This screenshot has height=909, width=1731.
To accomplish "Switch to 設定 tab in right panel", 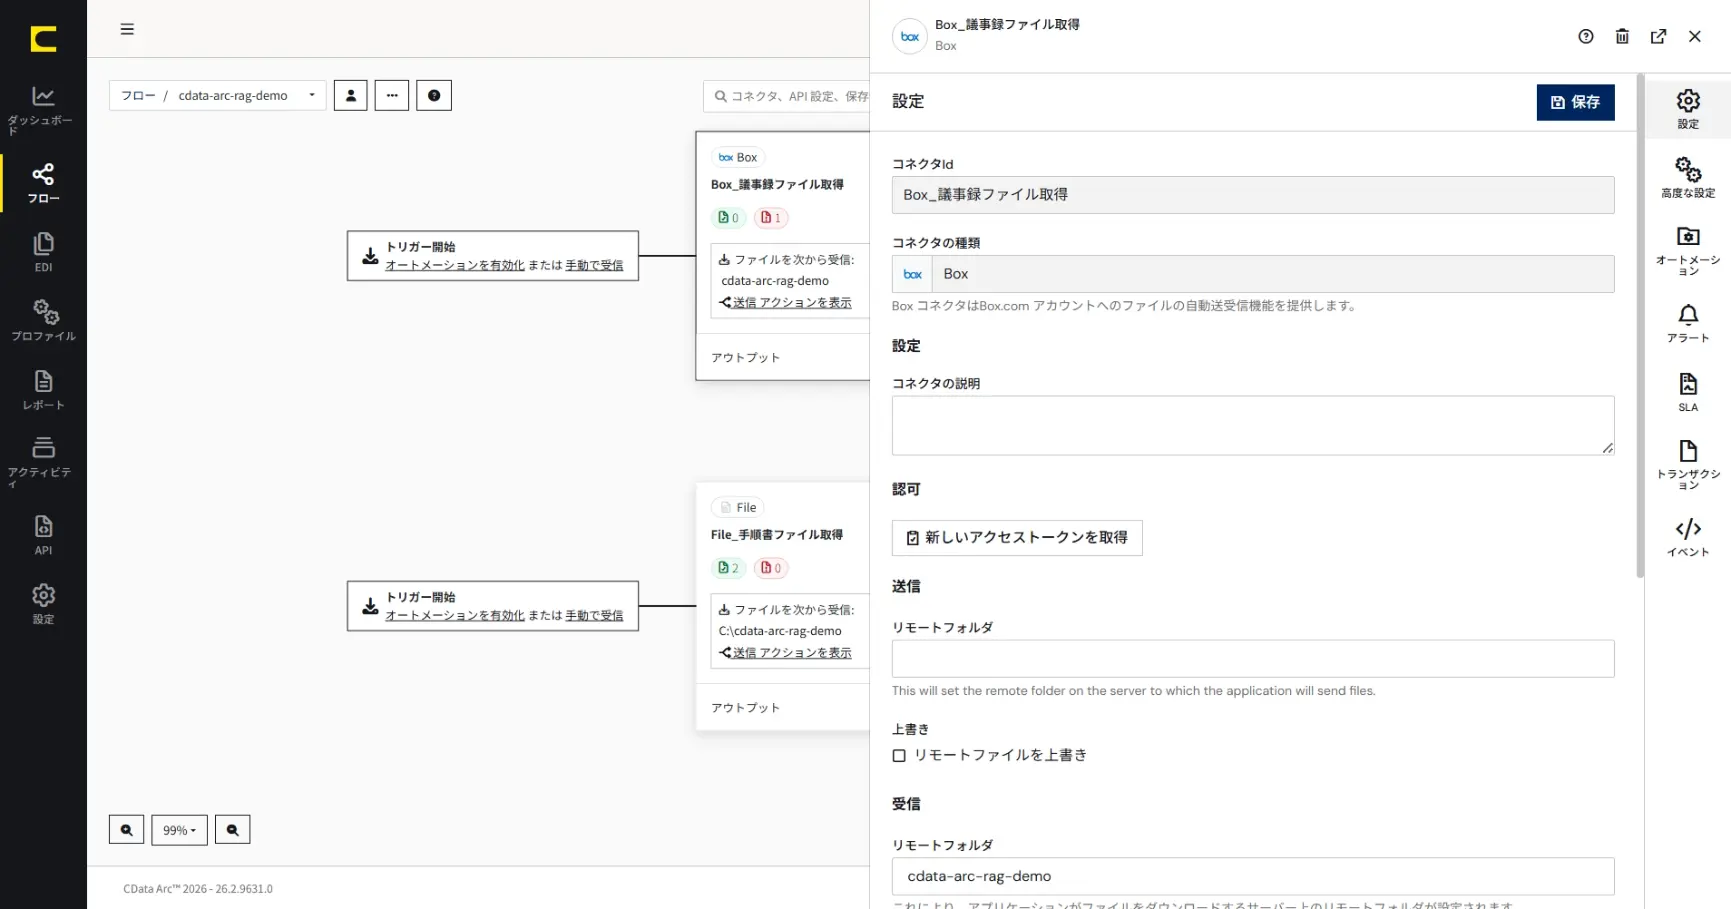I will (1688, 109).
